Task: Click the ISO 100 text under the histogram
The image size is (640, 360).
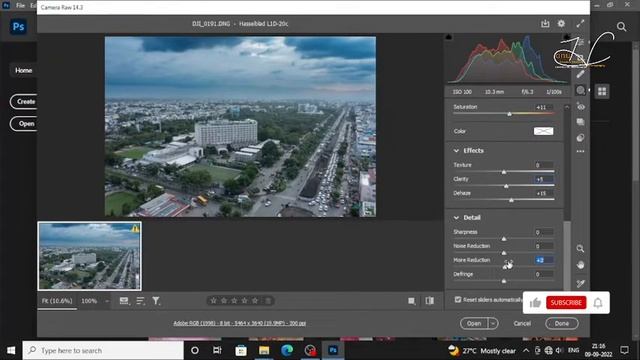Action: coord(462,92)
